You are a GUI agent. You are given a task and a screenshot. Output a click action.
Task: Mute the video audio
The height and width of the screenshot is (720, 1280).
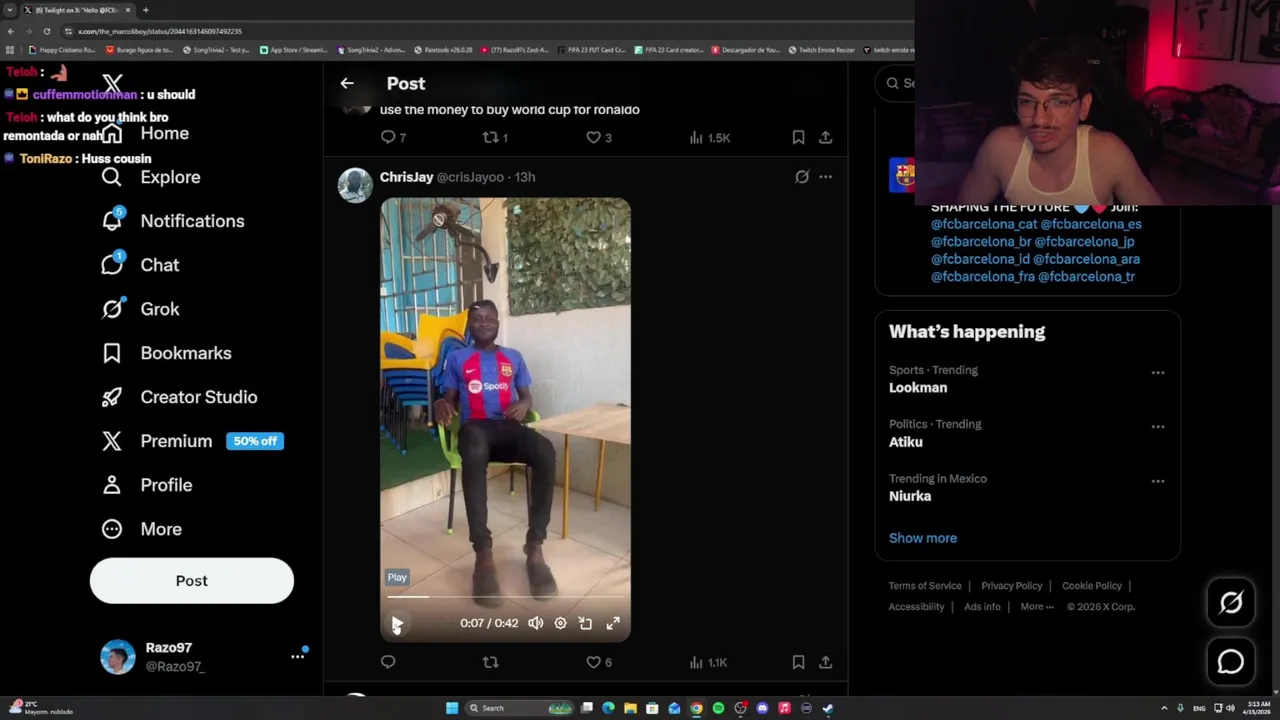536,623
